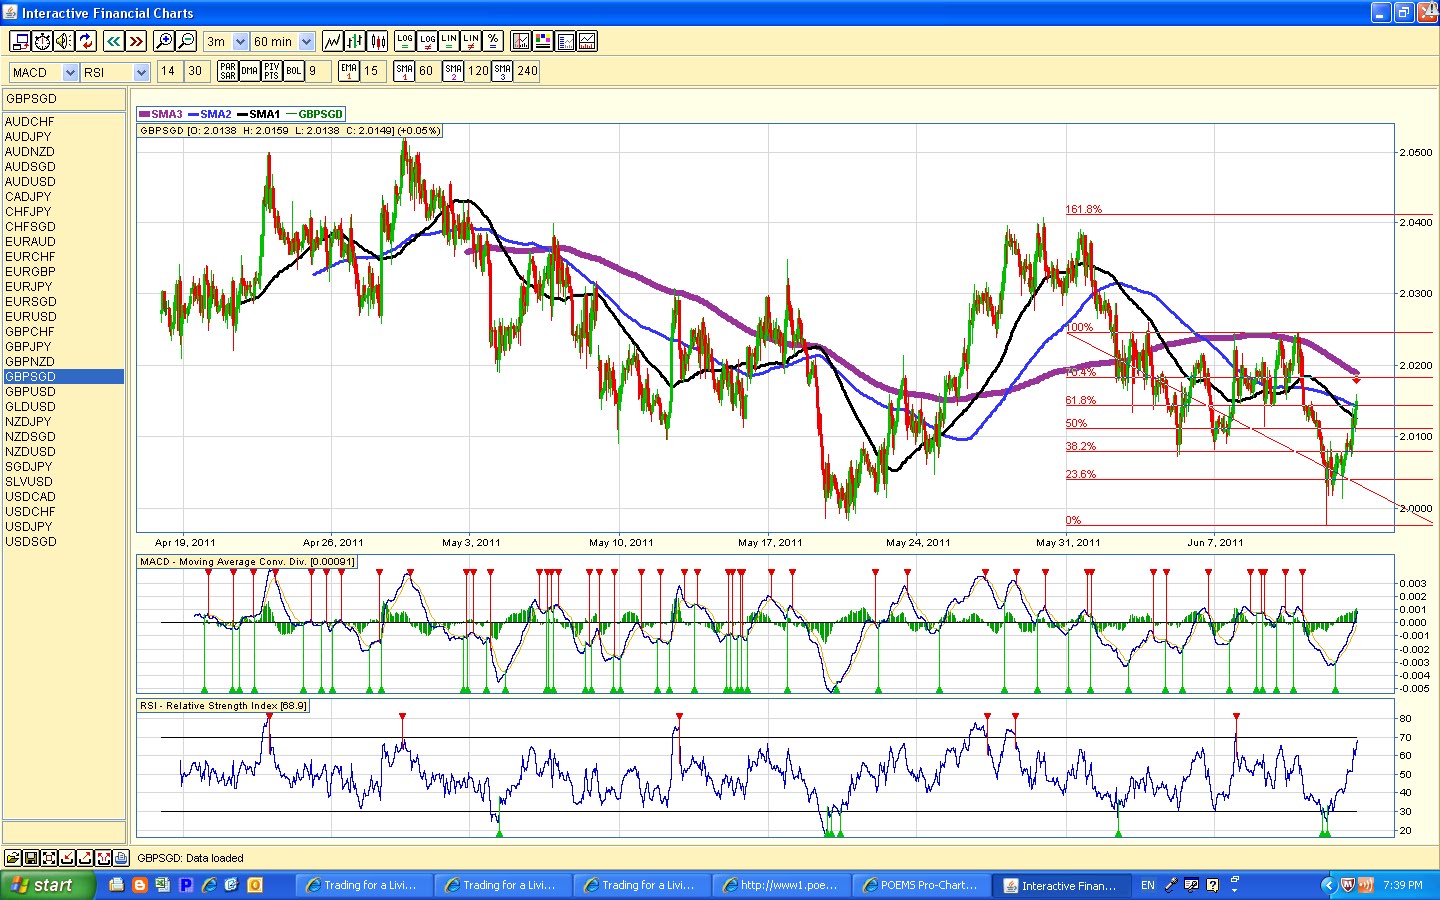Click the sixth icon in bottom status bar
1440x900 pixels.
(103, 858)
